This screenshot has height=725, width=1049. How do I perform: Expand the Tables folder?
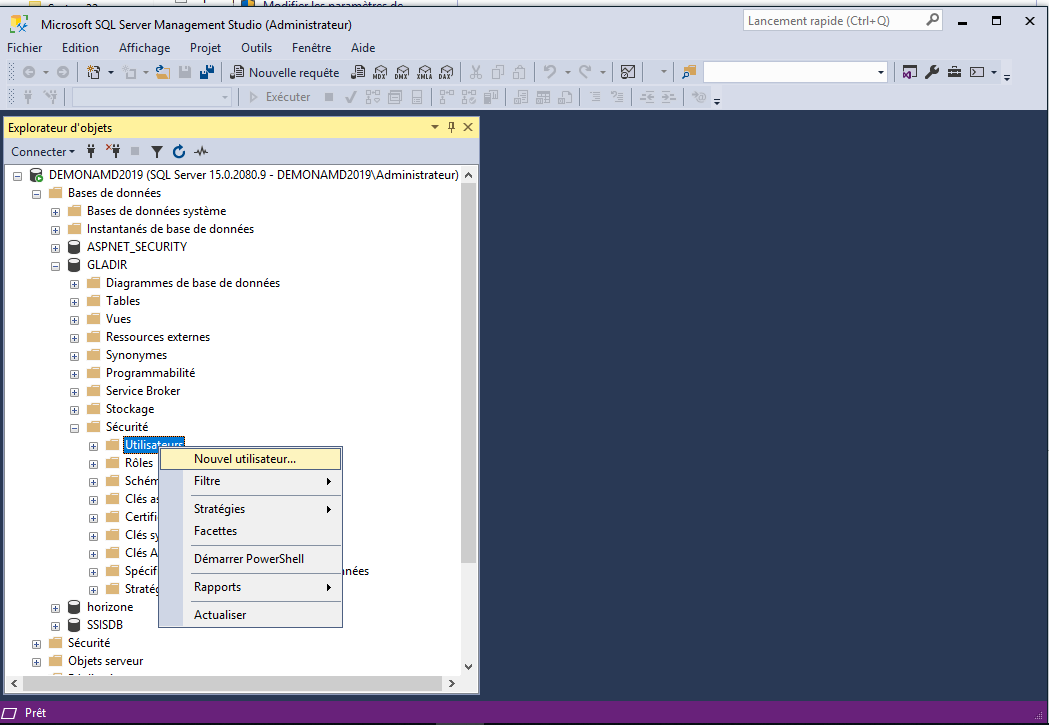coord(74,302)
